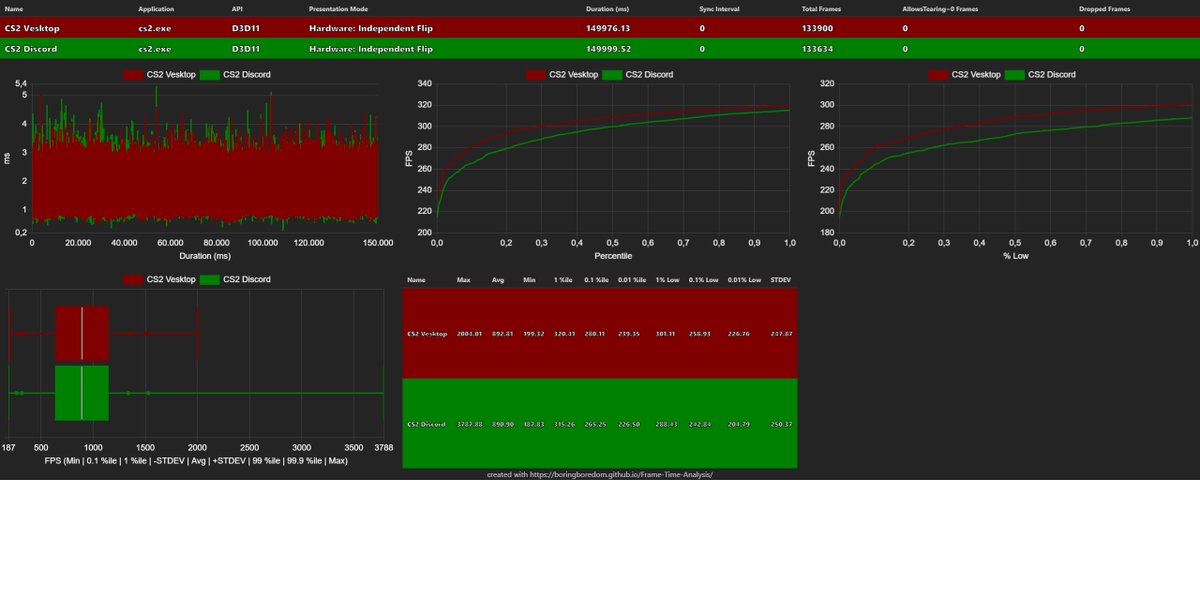Click the Avg header in stats table

(x=498, y=280)
